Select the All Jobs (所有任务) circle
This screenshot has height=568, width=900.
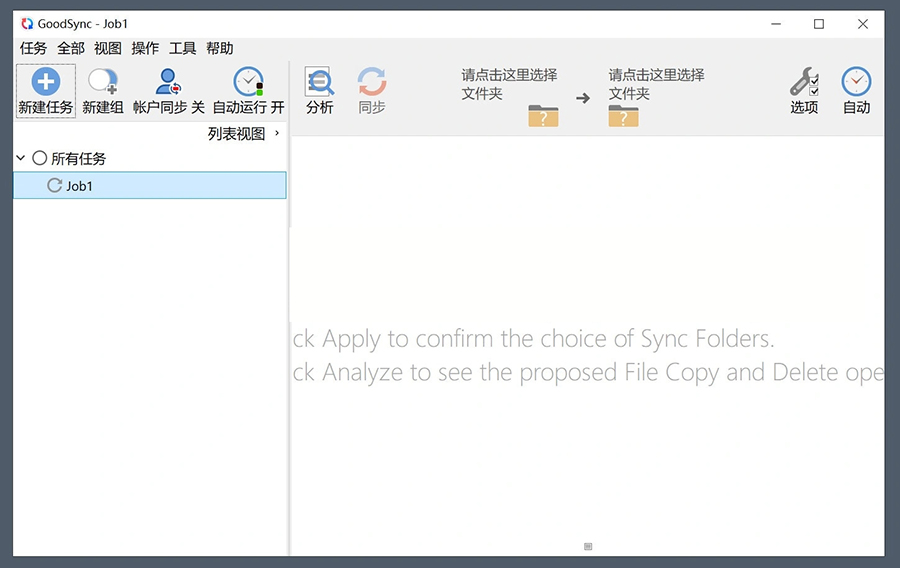[40, 158]
